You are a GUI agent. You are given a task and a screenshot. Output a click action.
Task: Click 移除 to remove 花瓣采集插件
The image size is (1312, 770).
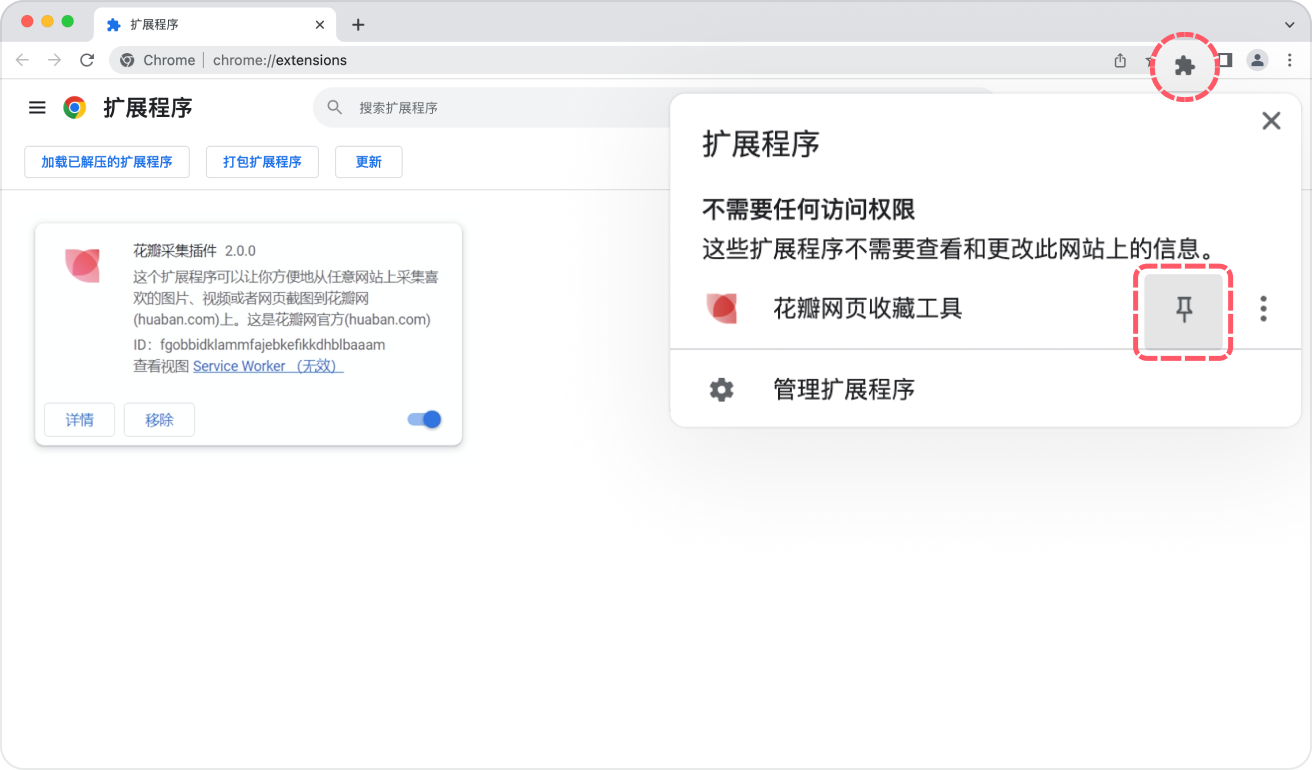pyautogui.click(x=159, y=420)
